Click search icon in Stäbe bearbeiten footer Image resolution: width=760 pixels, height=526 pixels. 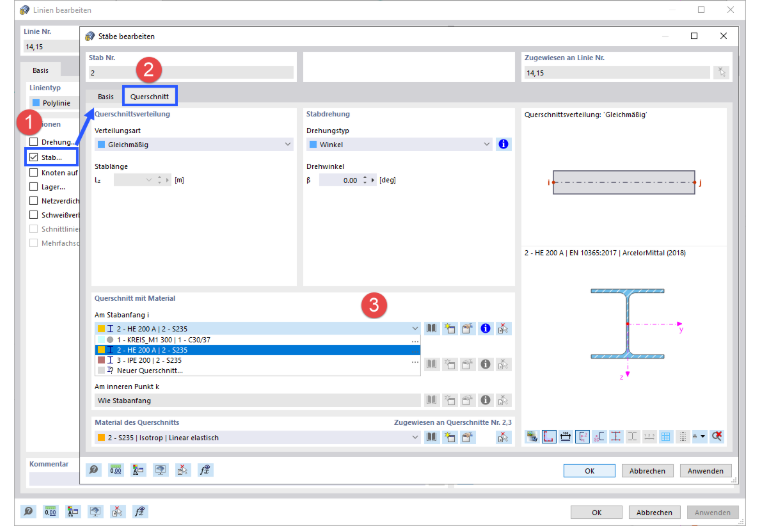coord(94,470)
